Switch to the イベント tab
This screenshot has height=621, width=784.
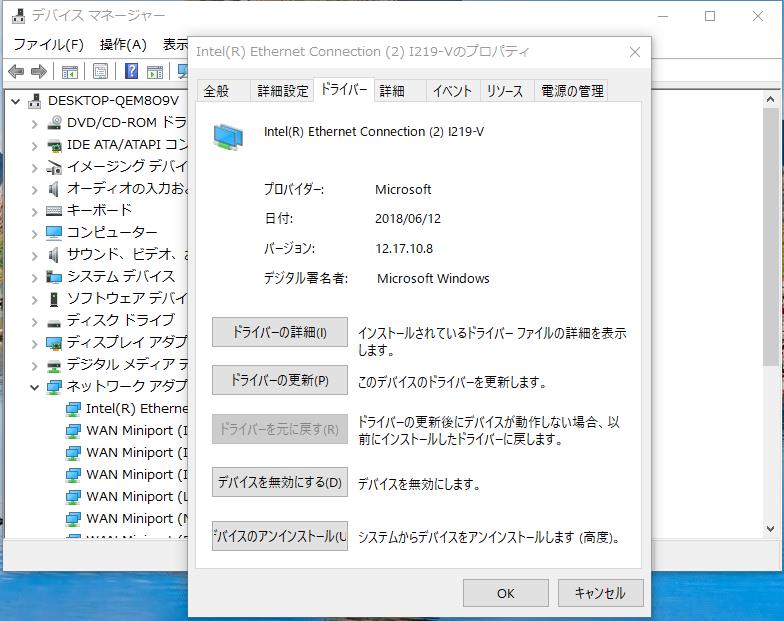452,91
